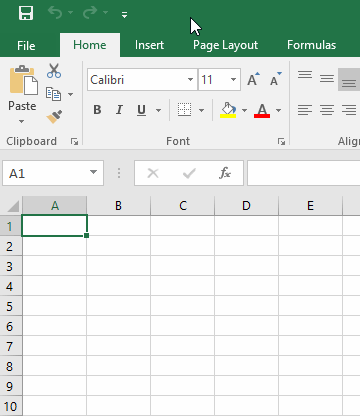Select row 10 header

tap(10, 406)
